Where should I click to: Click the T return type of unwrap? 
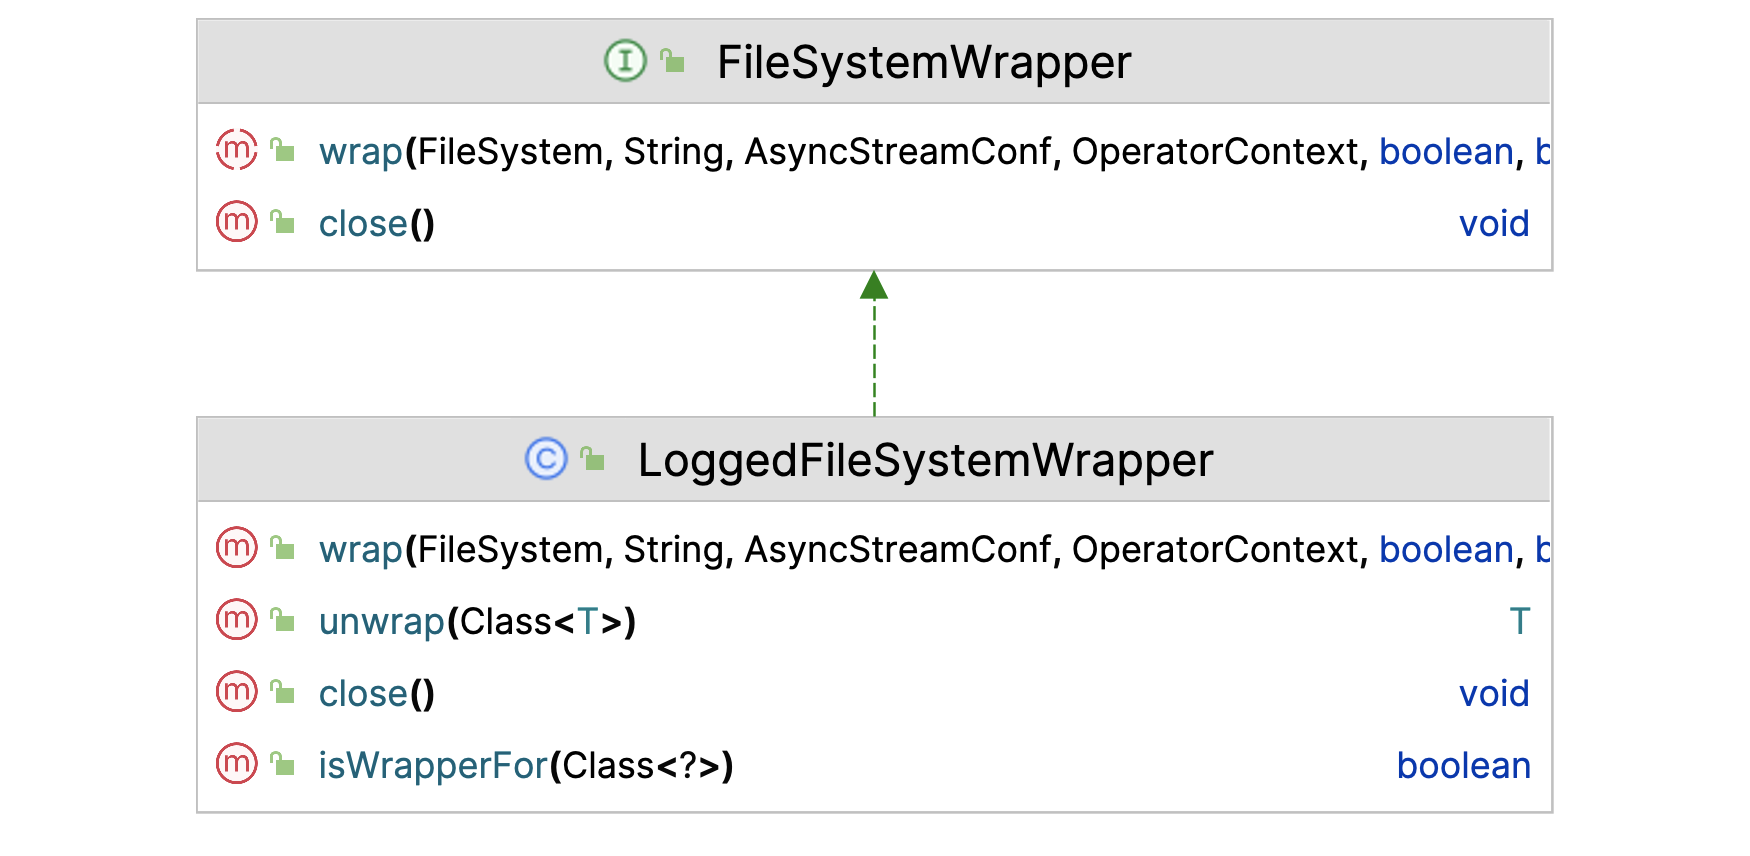tap(1520, 622)
